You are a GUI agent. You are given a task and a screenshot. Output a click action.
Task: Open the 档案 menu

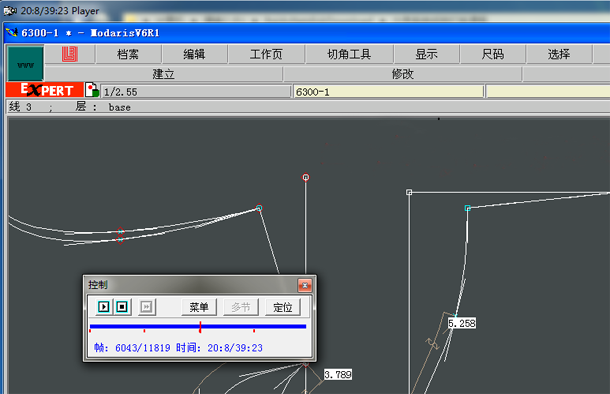pos(128,54)
